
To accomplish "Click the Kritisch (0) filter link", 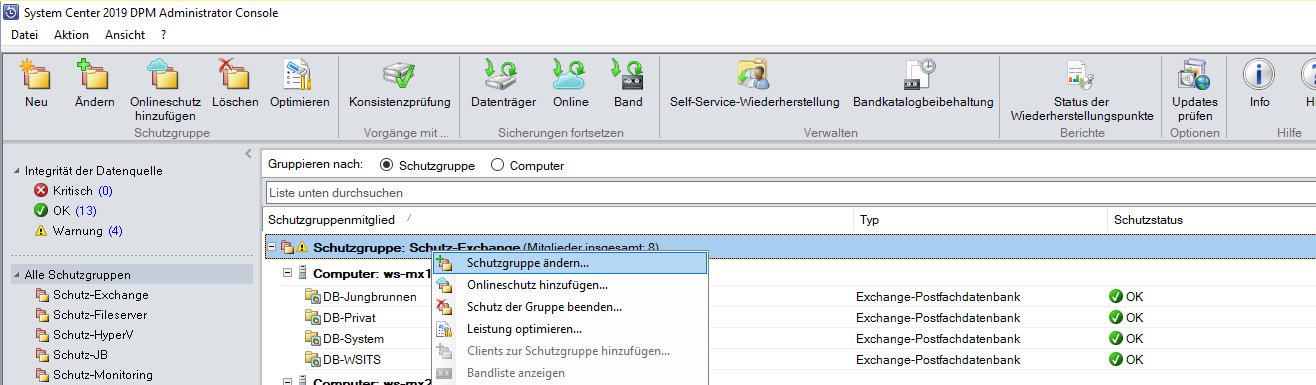I will [83, 190].
